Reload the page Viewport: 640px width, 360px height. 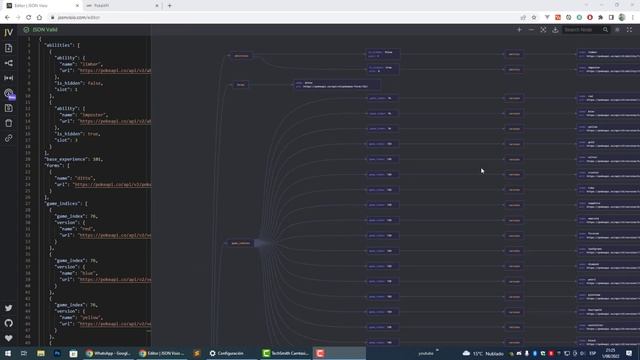point(28,18)
